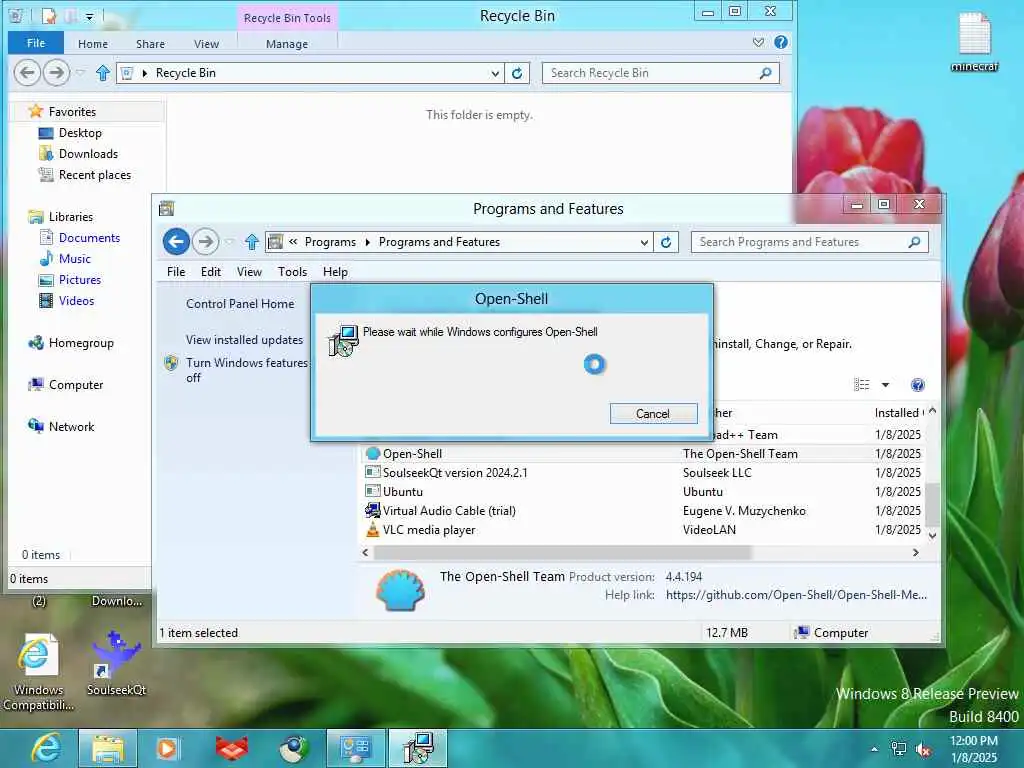Click the network tray icon
Screen dimensions: 1024x768
tap(899, 749)
